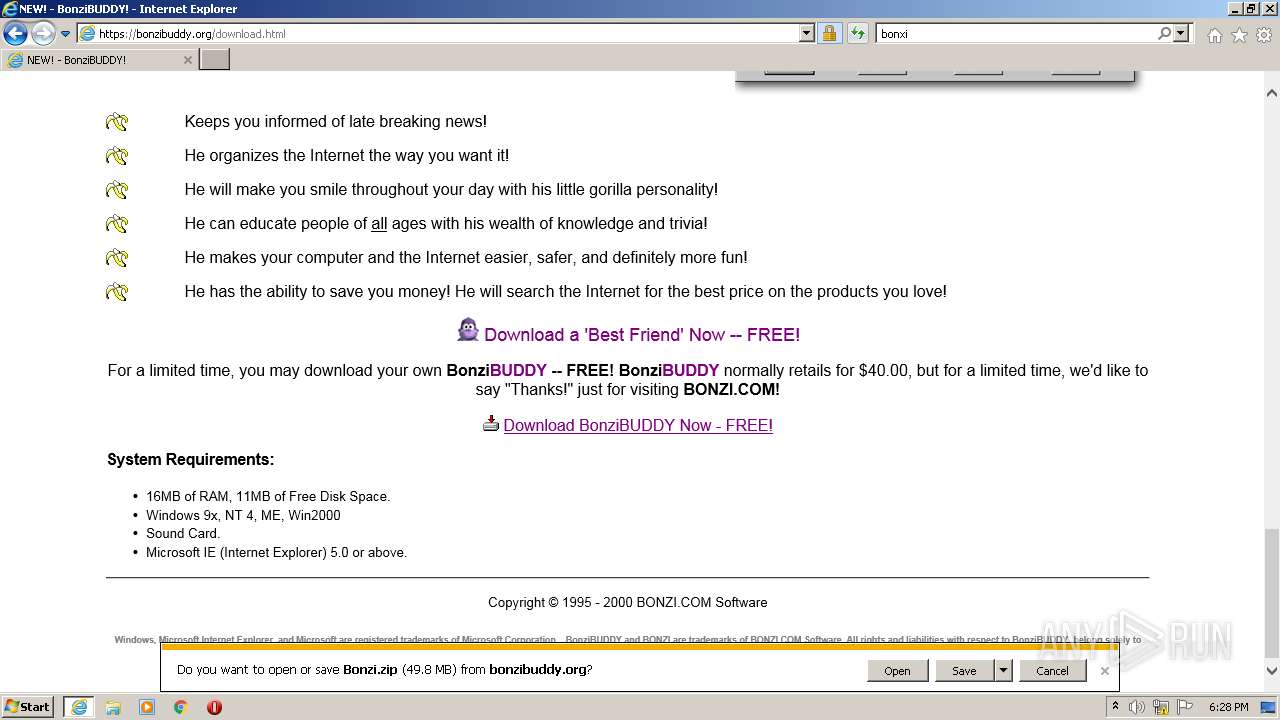
Task: View the security lock report icon
Action: click(829, 33)
